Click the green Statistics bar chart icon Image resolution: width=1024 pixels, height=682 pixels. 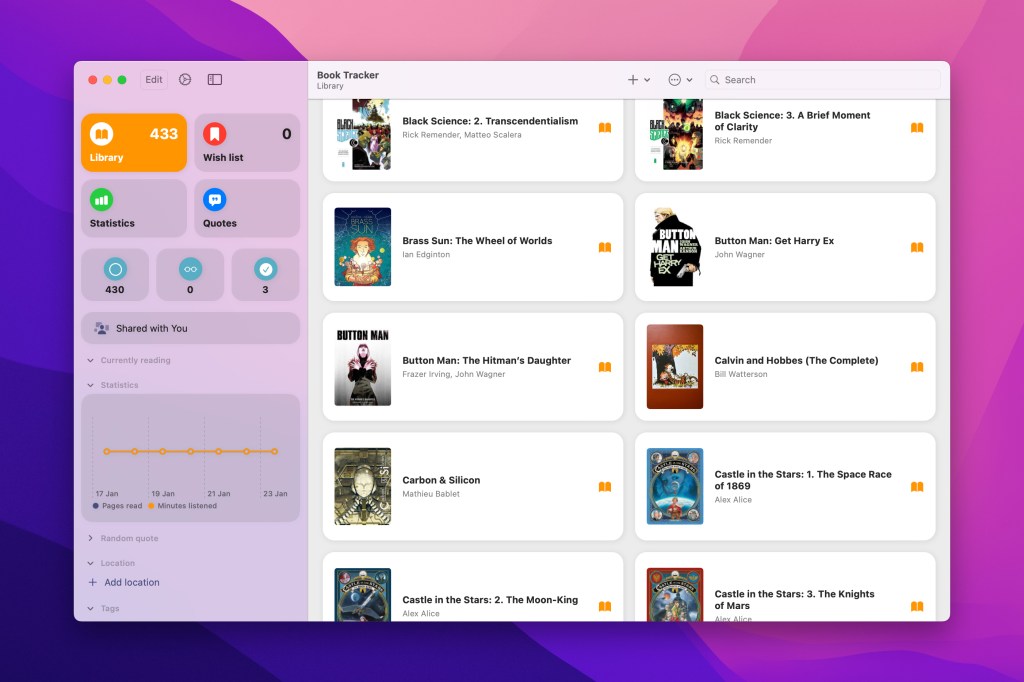coord(101,200)
